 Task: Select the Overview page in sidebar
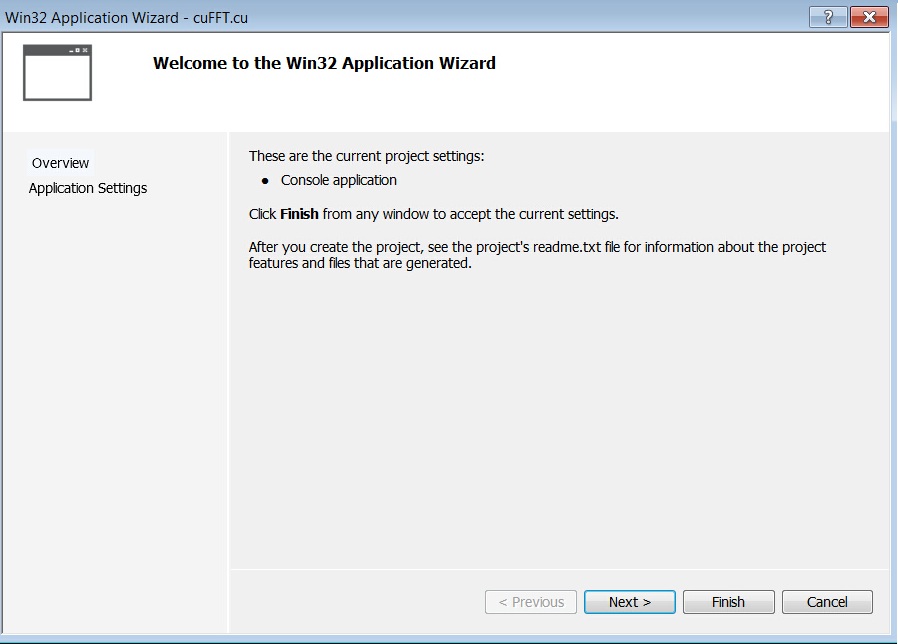pos(60,163)
